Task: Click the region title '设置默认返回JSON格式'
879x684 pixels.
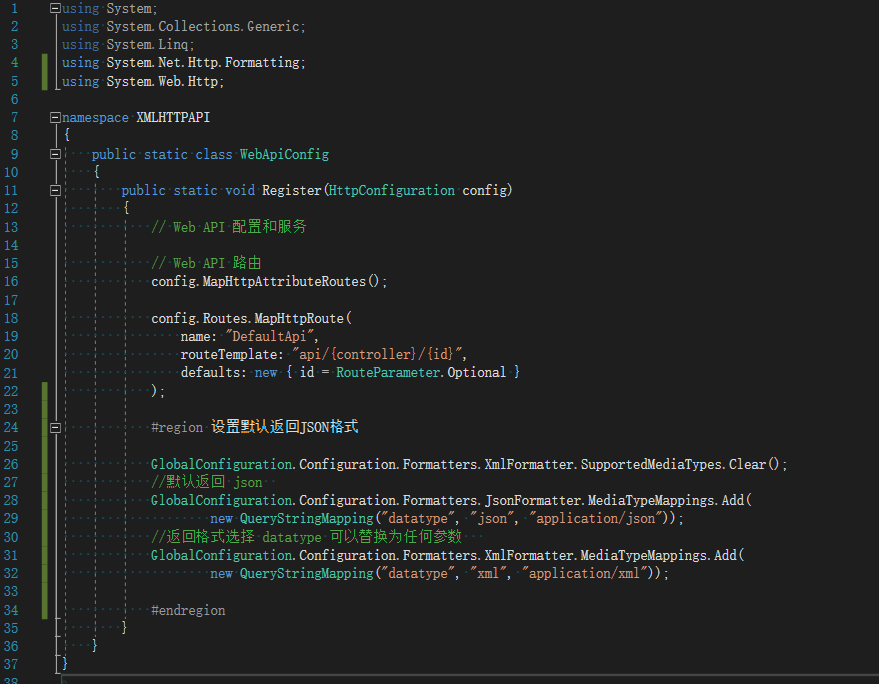Action: pos(285,427)
